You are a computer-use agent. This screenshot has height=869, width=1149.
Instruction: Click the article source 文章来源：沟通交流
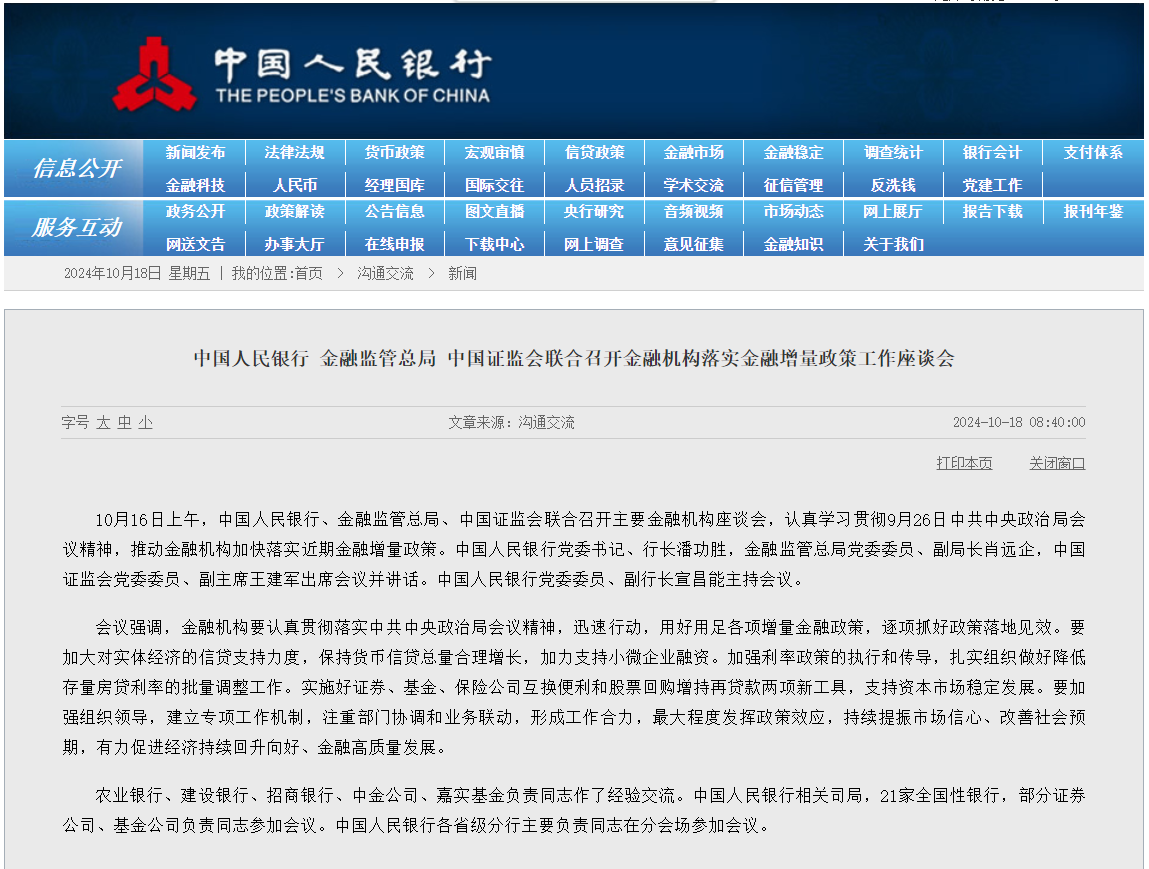[x=511, y=423]
